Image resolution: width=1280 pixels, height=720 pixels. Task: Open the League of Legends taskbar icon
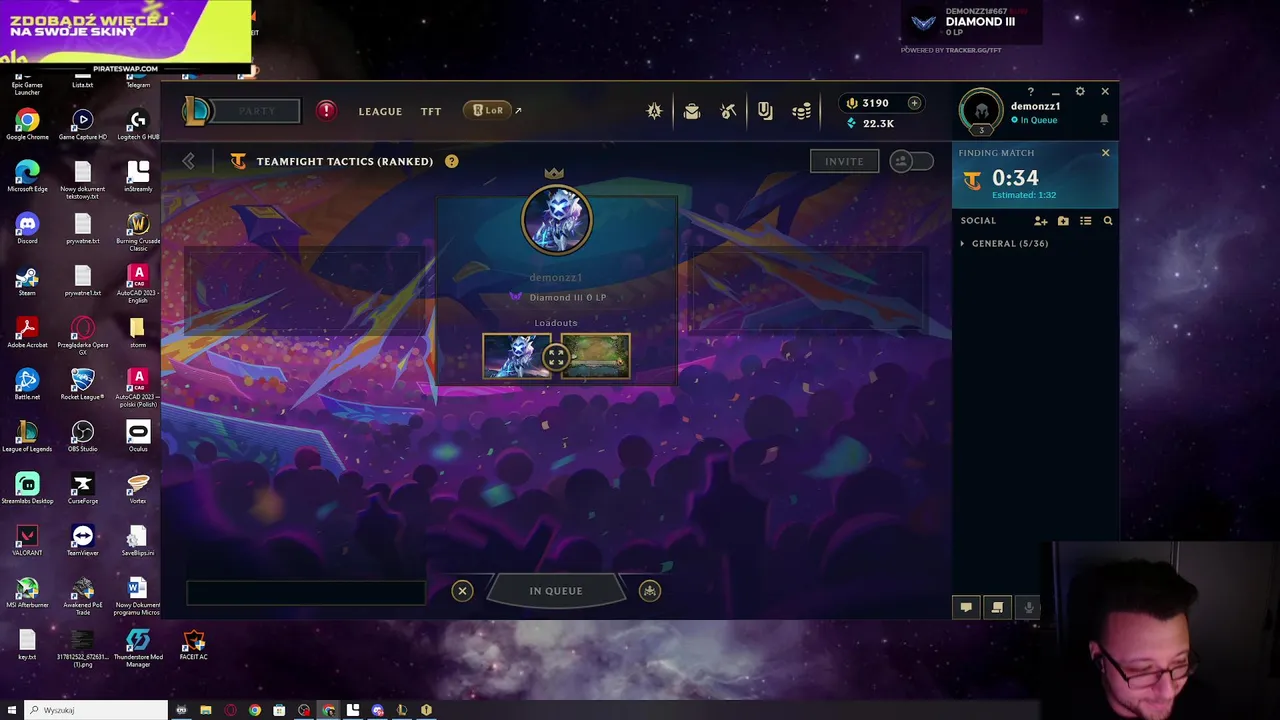pyautogui.click(x=402, y=710)
